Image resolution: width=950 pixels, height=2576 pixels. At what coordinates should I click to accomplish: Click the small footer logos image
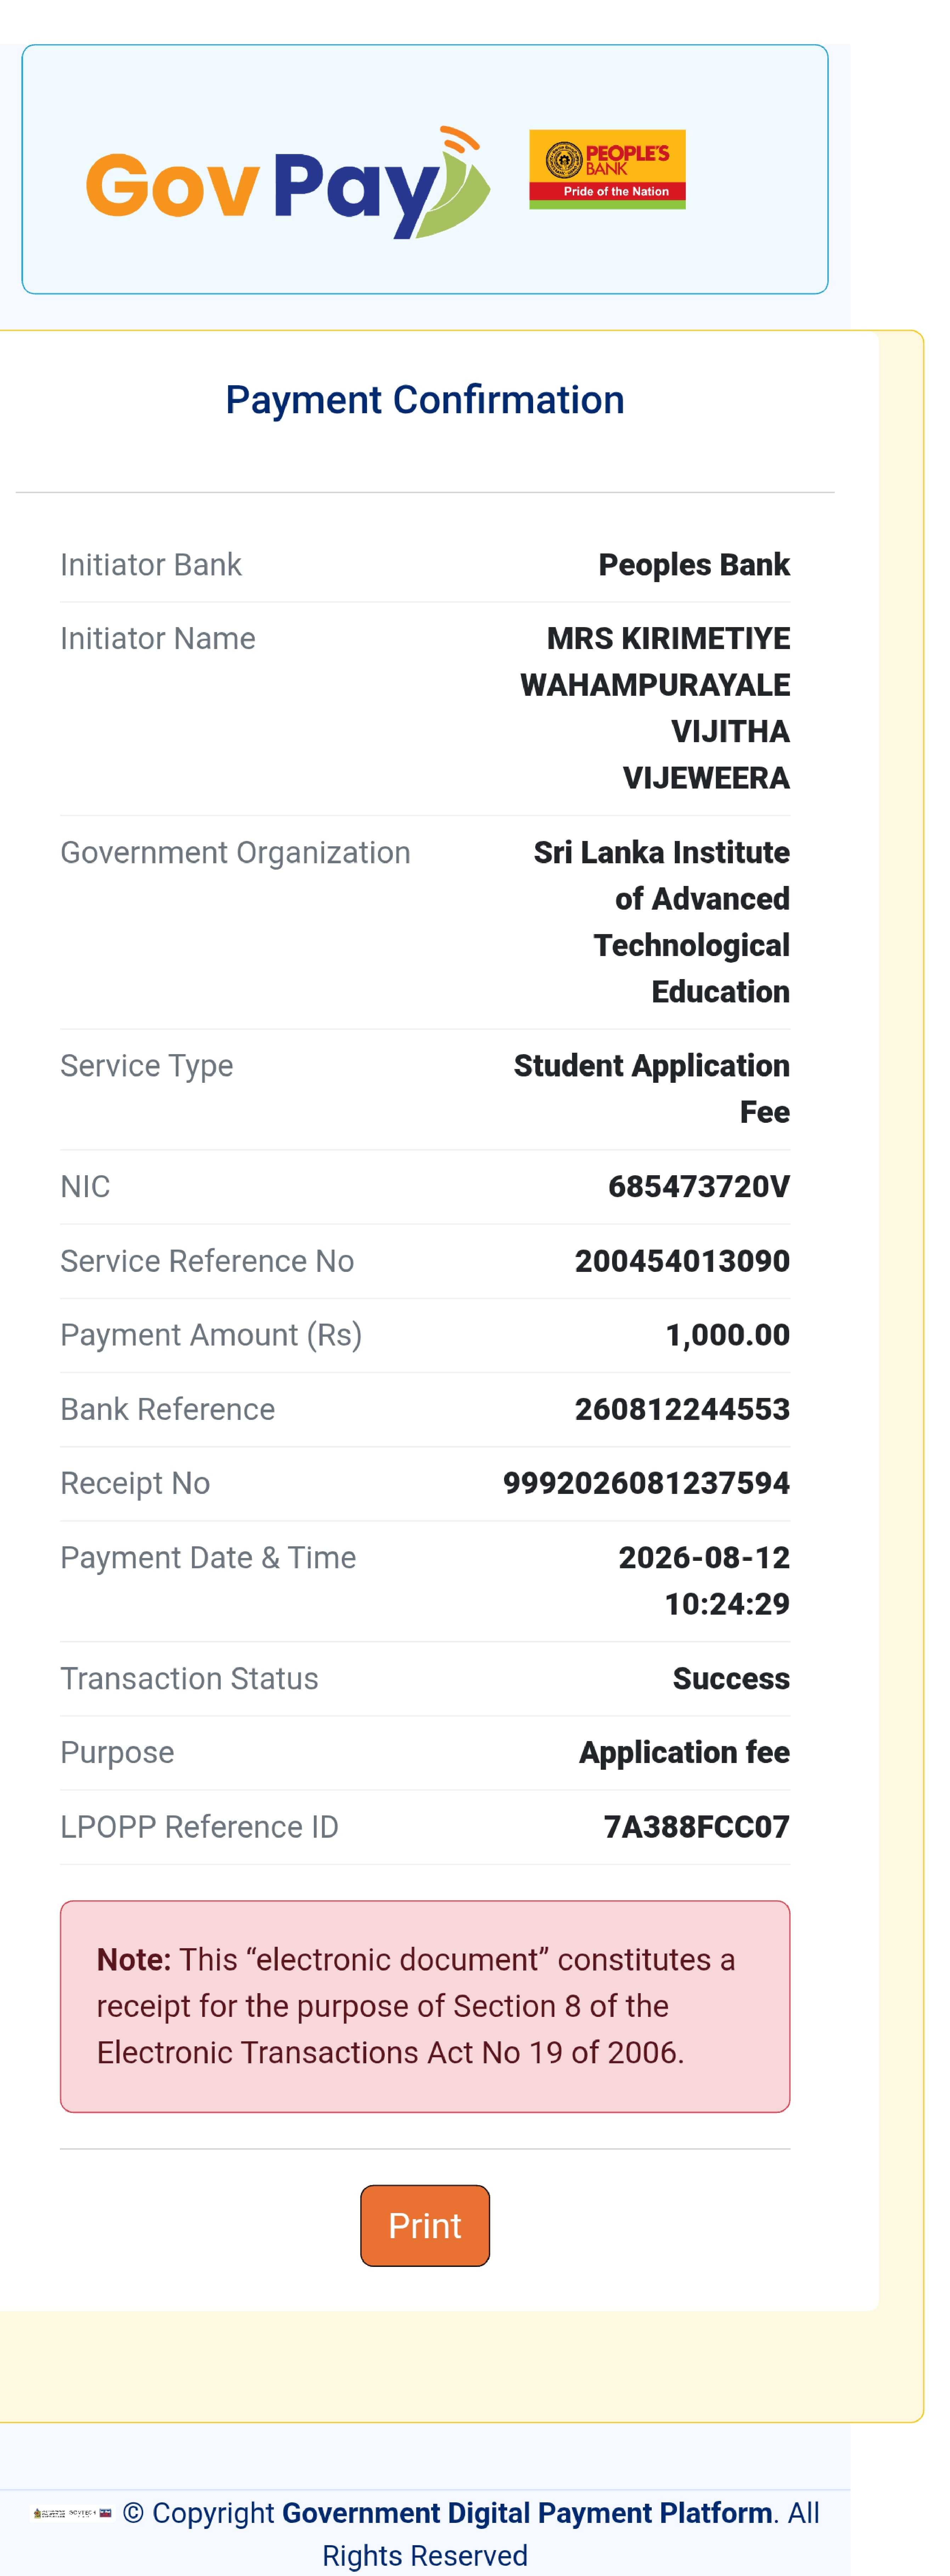(72, 2513)
